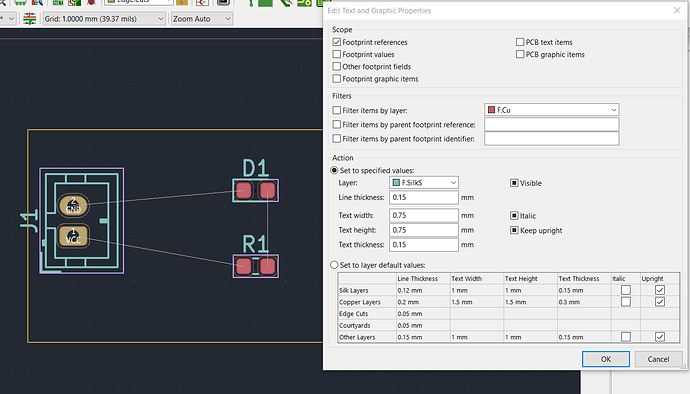Click OK to apply text properties
690x394 pixels.
coord(606,359)
